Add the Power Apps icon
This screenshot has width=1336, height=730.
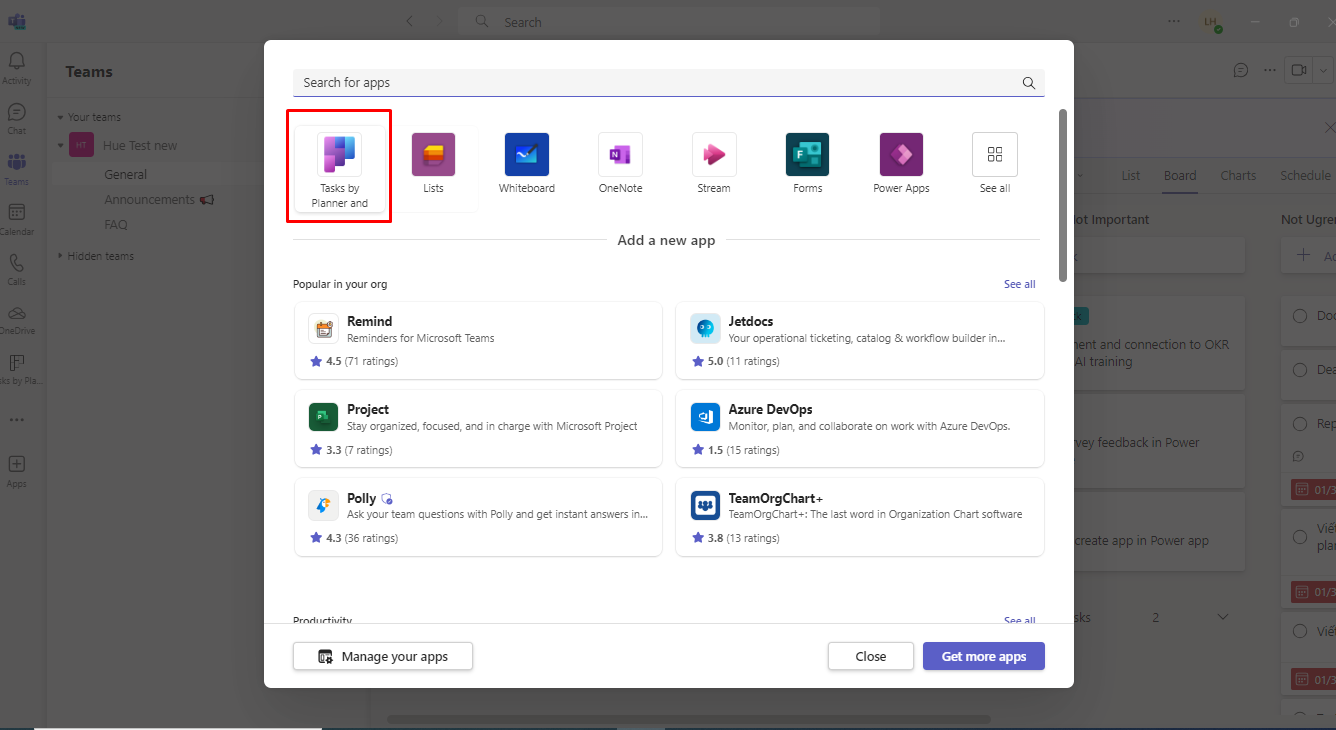pos(901,155)
